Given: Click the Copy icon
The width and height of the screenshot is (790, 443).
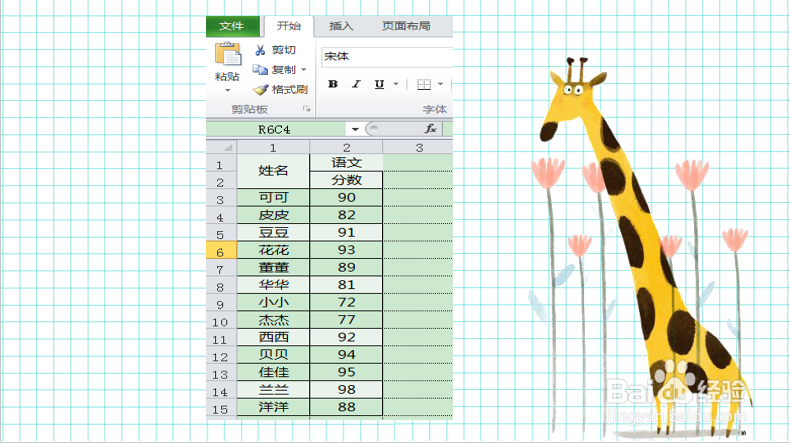Looking at the screenshot, I should [260, 70].
